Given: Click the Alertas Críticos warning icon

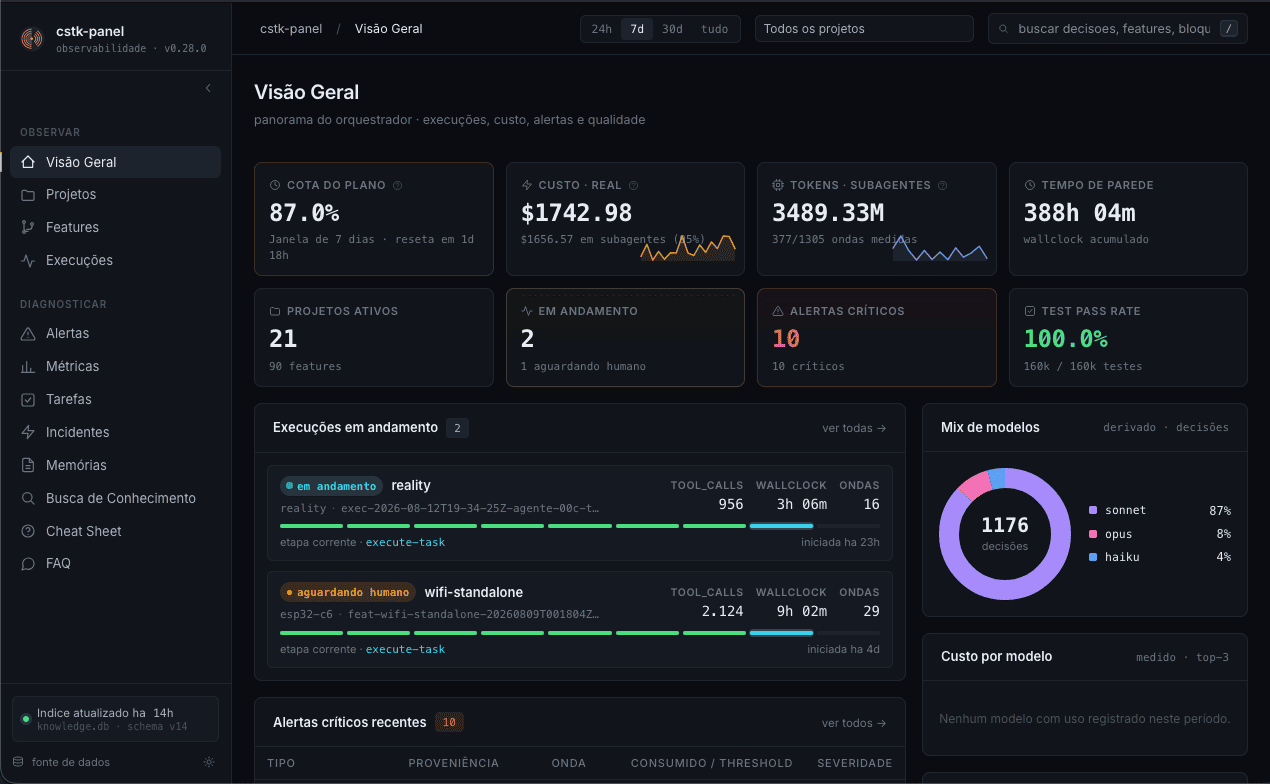Looking at the screenshot, I should pyautogui.click(x=778, y=311).
